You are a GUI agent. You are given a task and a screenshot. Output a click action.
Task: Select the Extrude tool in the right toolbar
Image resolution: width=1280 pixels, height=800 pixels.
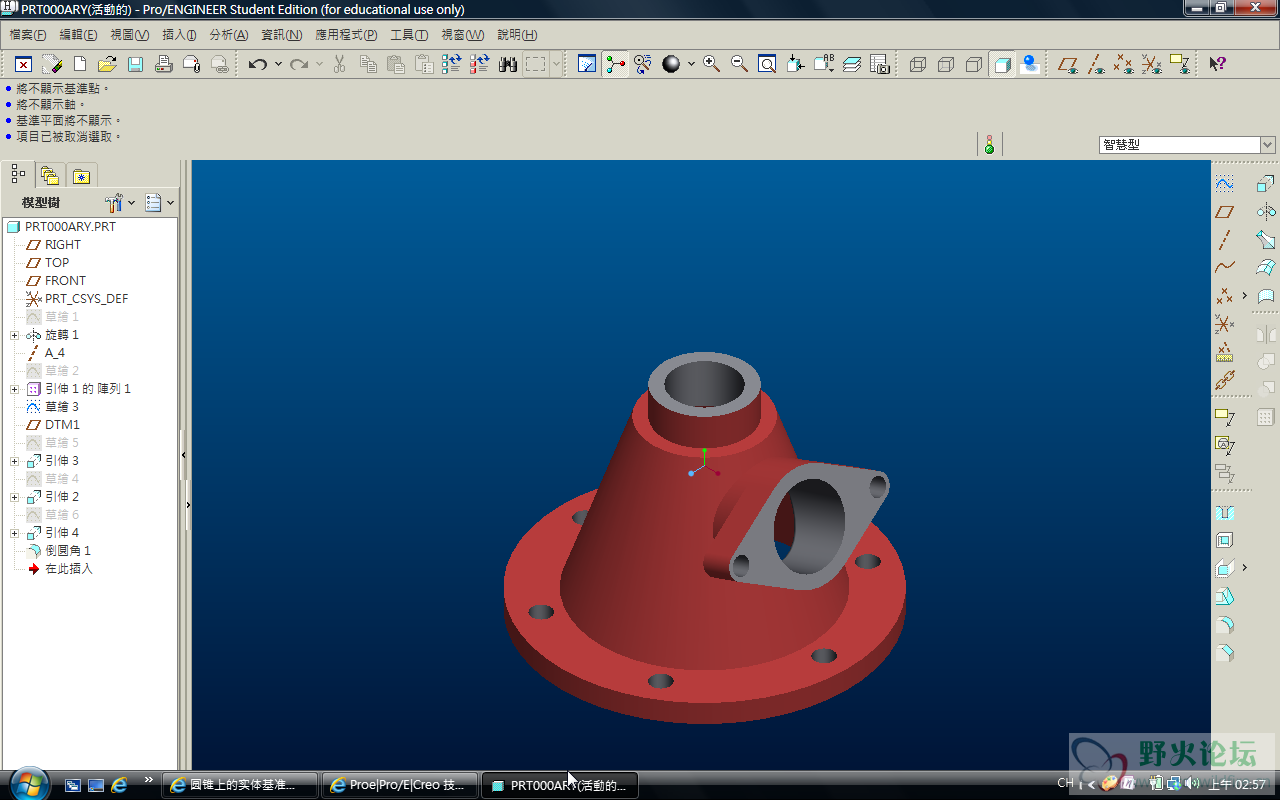pyautogui.click(x=1266, y=183)
